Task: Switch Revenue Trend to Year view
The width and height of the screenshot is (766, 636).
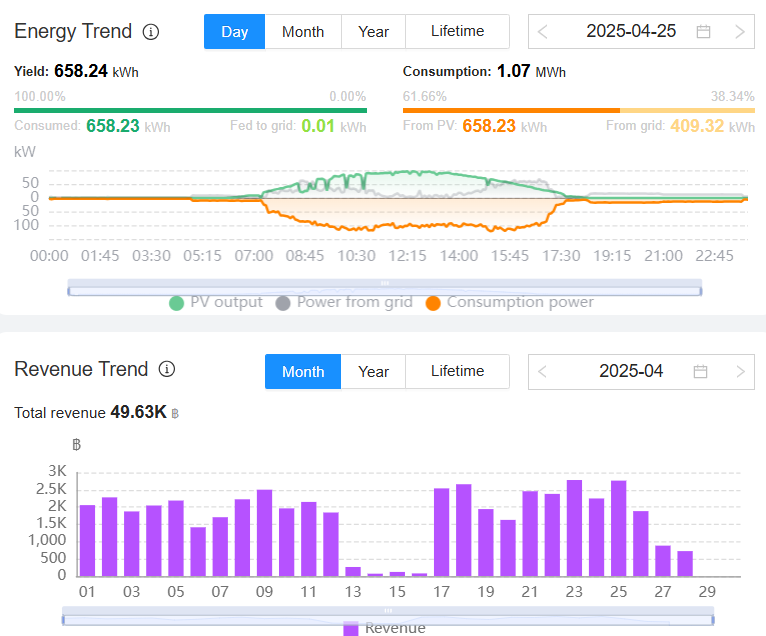Action: click(373, 372)
